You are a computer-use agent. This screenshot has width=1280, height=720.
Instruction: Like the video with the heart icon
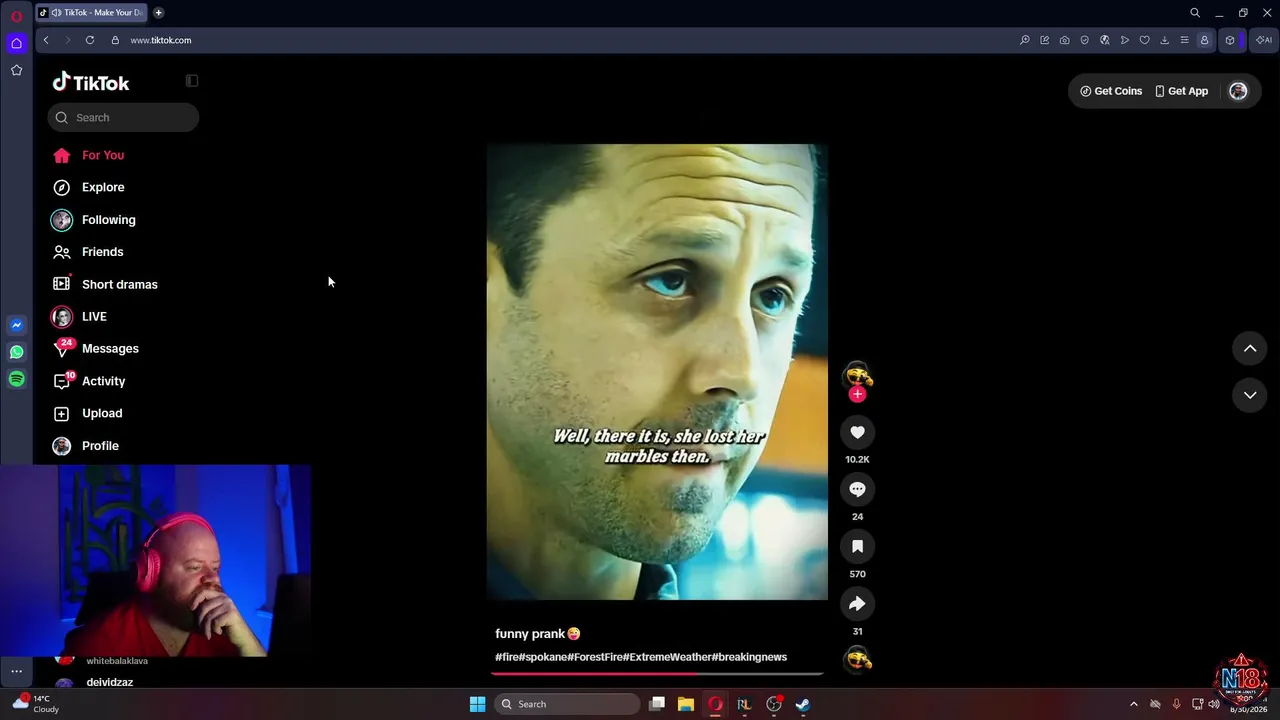857,432
